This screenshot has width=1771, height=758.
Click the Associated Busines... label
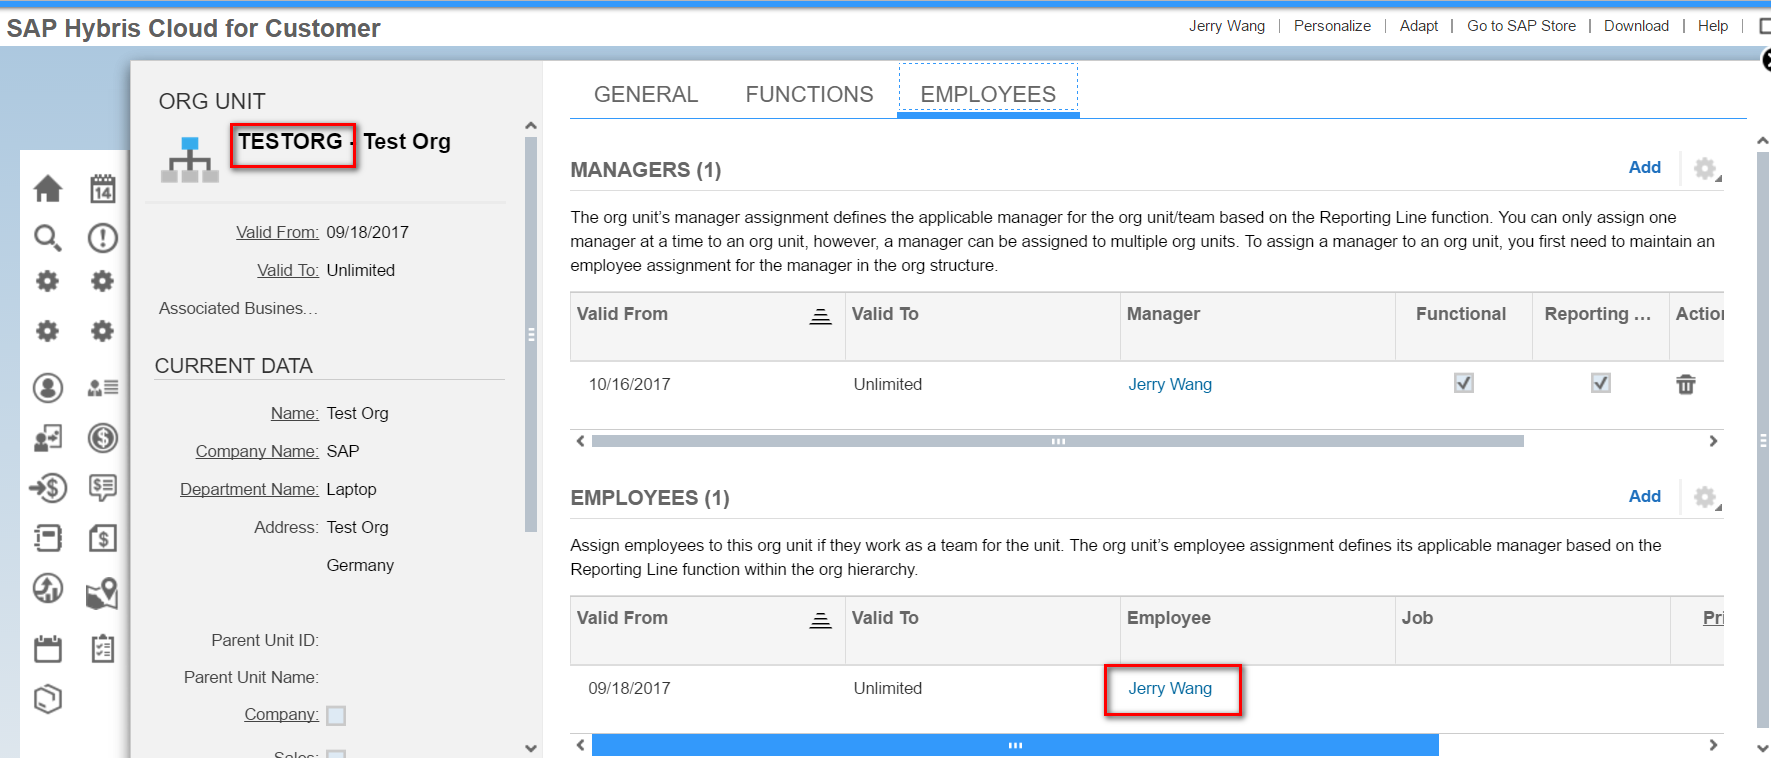pos(238,308)
